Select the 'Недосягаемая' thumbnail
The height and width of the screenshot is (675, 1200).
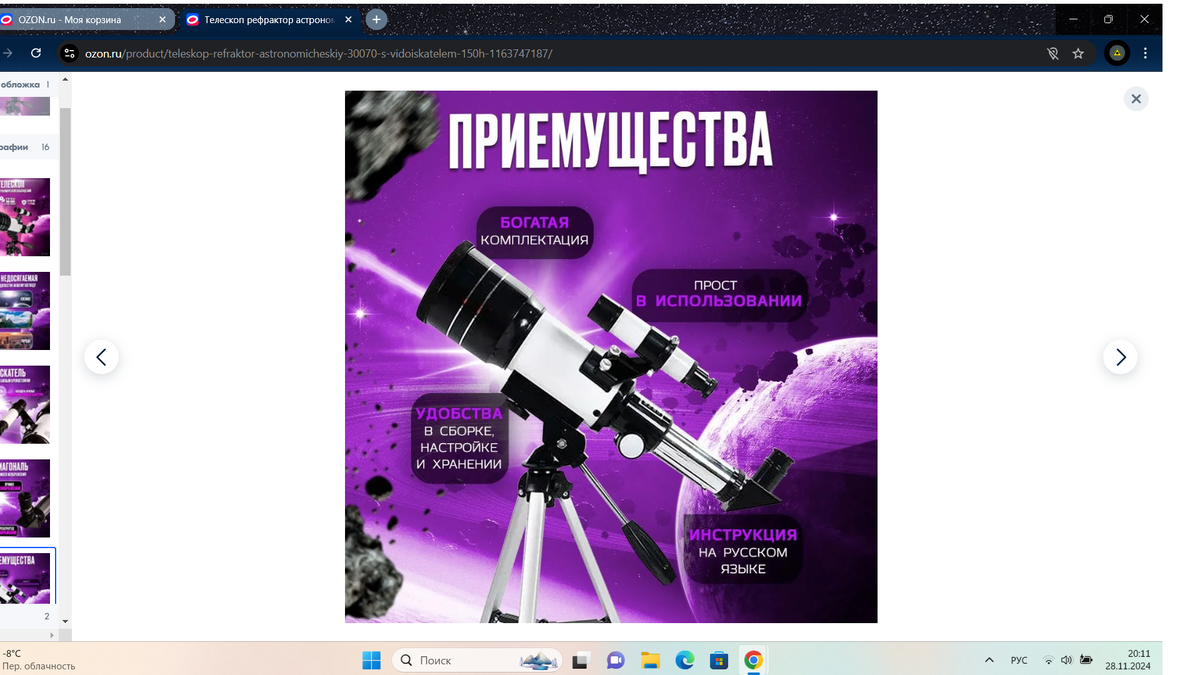pyautogui.click(x=25, y=311)
